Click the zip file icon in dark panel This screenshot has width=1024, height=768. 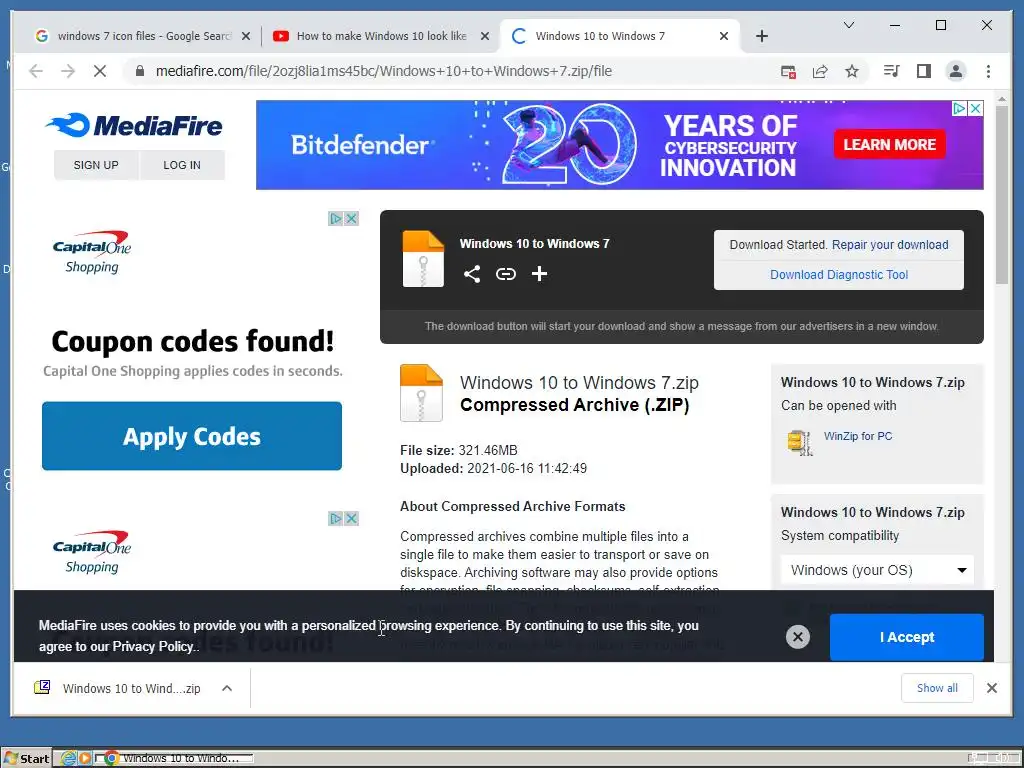(423, 259)
